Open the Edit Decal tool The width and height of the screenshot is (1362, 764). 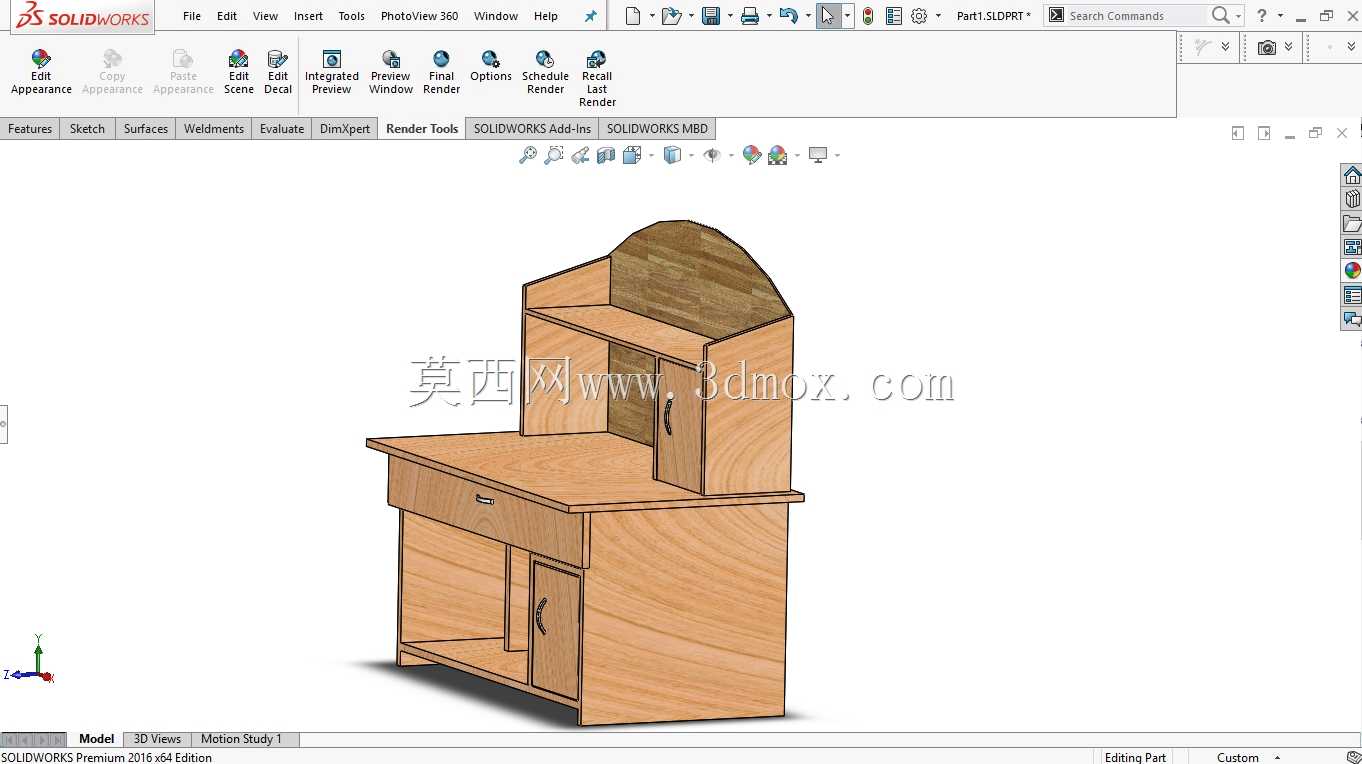click(x=278, y=72)
